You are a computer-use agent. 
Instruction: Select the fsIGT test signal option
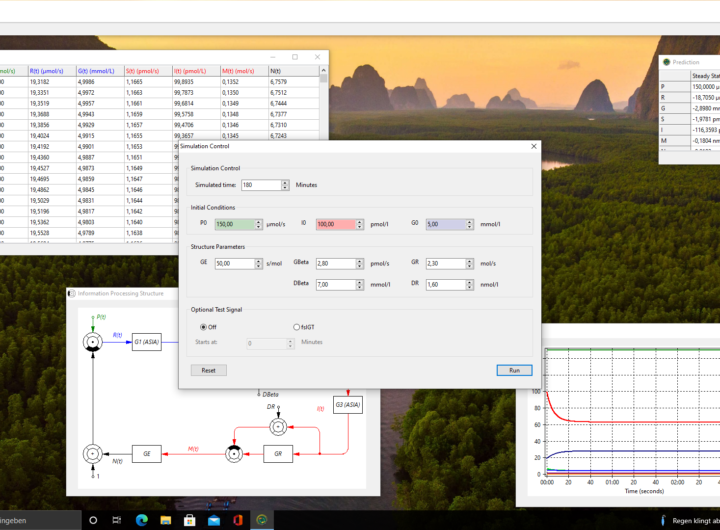(x=297, y=327)
